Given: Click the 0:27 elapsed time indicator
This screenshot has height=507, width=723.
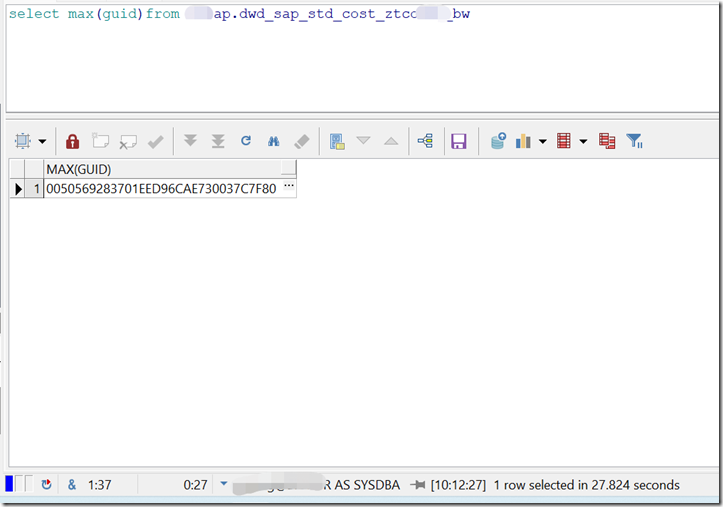Looking at the screenshot, I should [x=195, y=485].
